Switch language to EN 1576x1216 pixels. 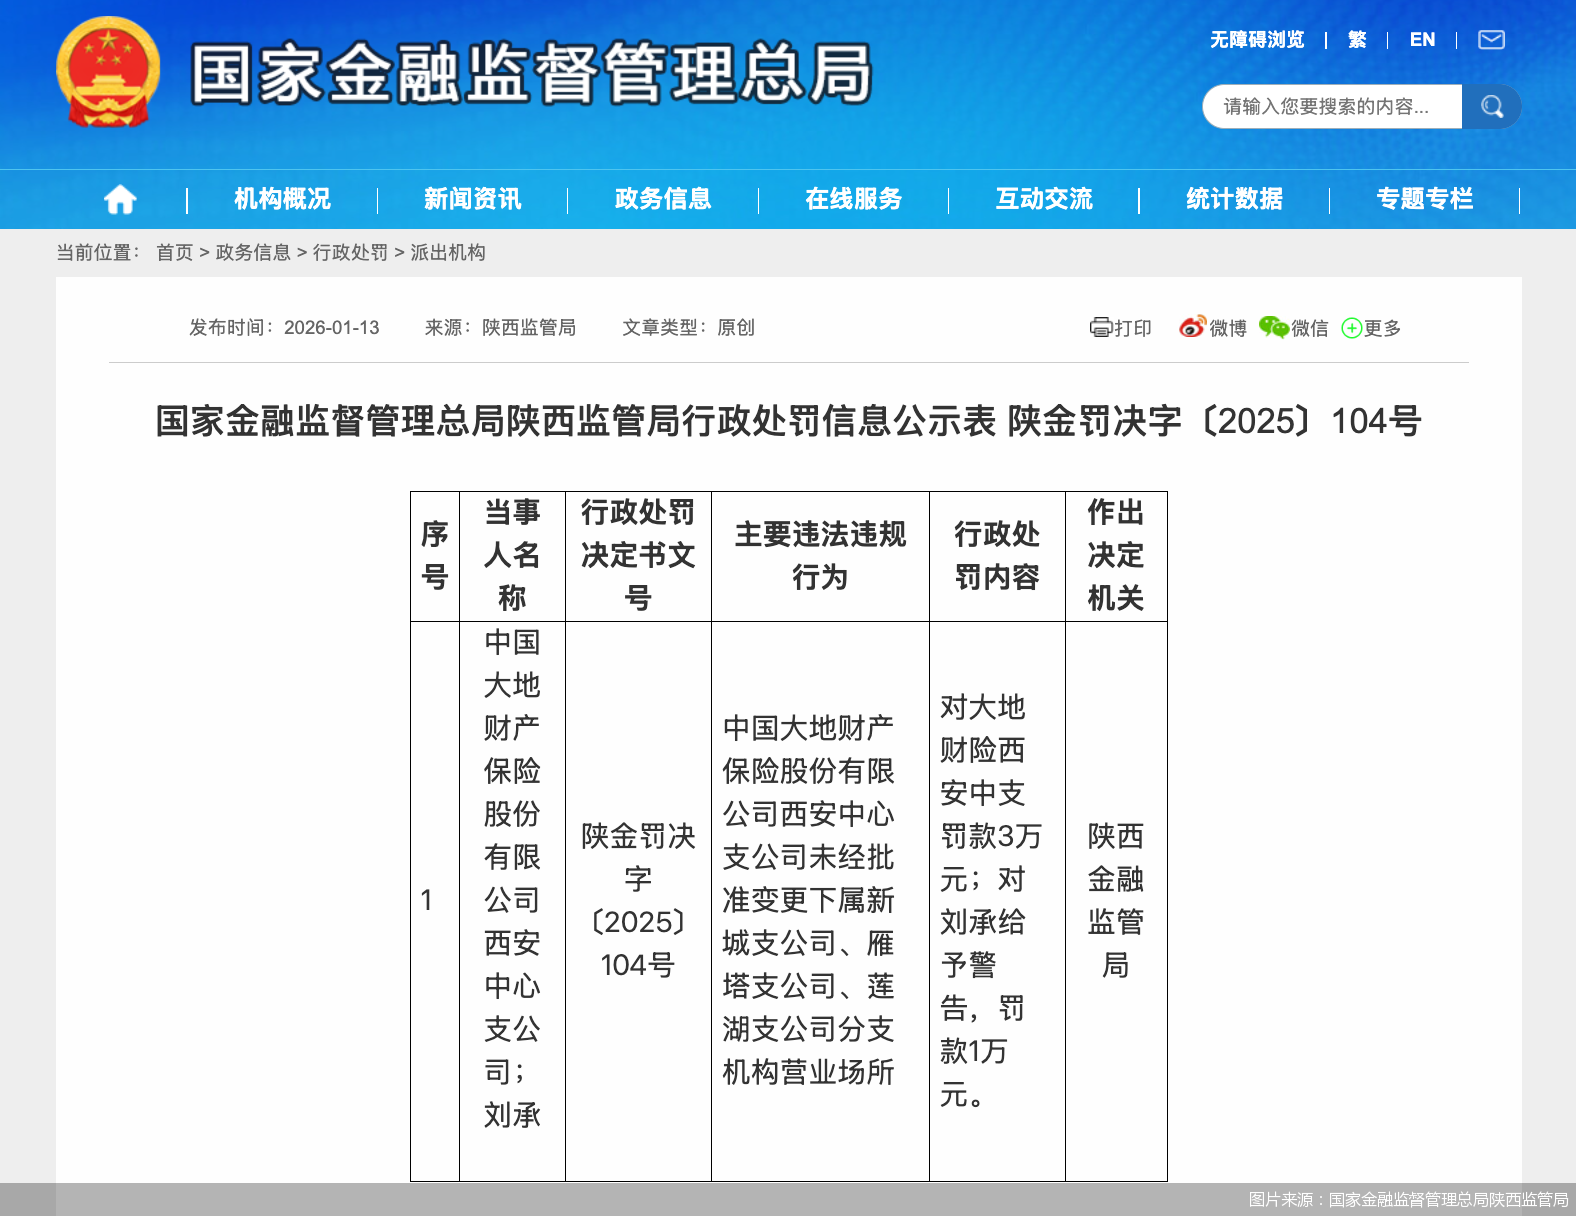click(1422, 40)
